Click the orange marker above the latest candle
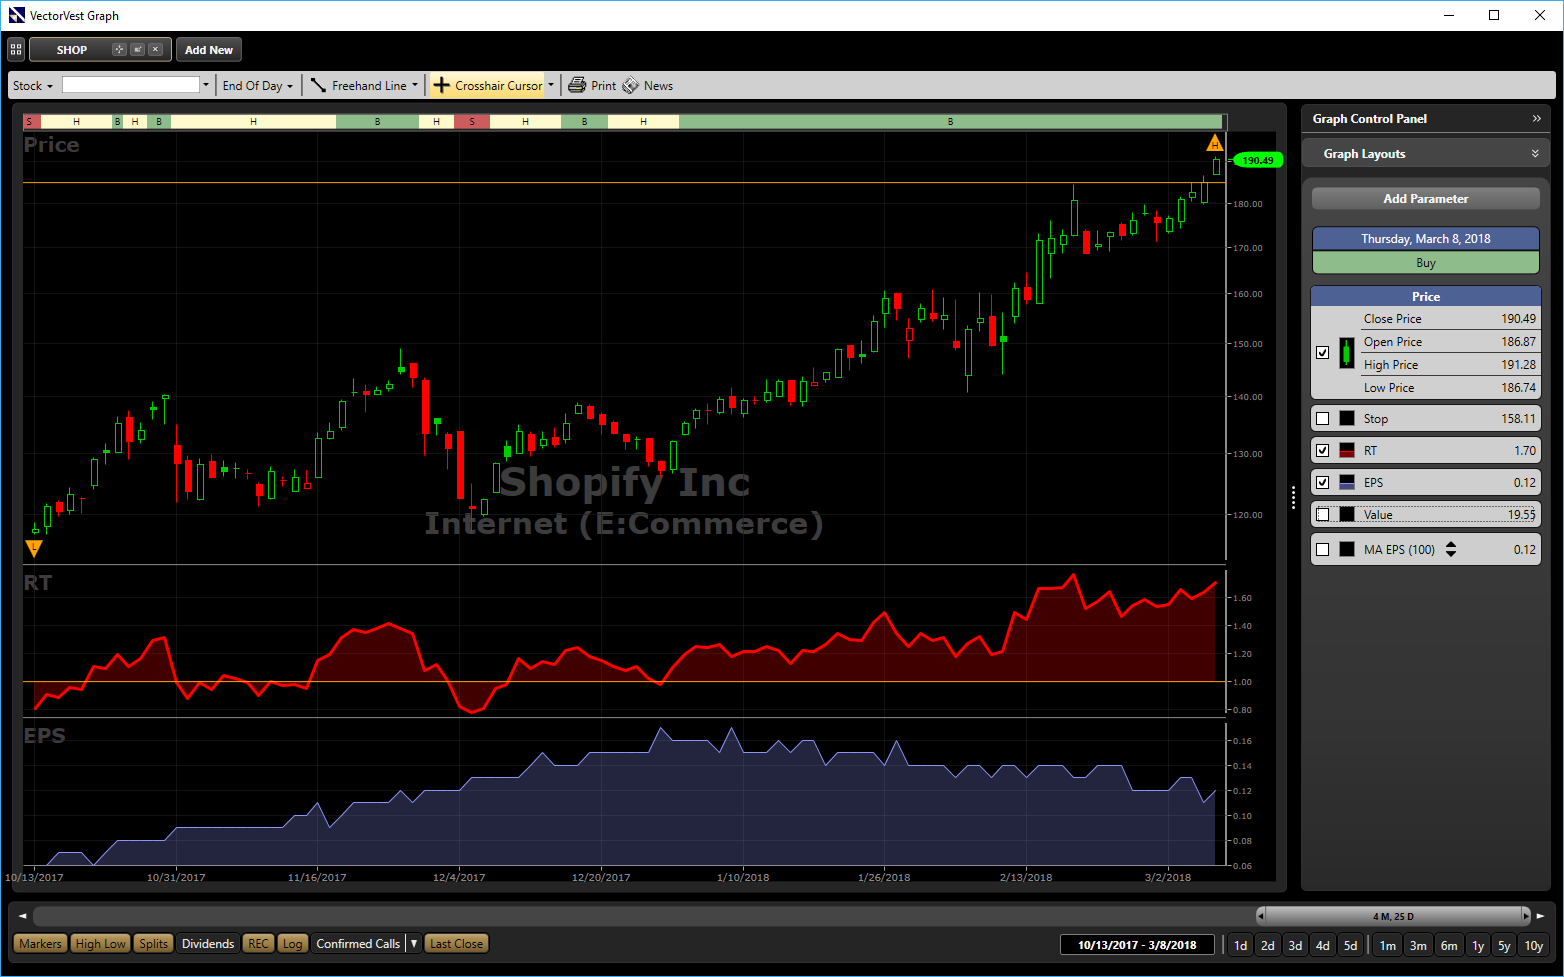 coord(1215,143)
